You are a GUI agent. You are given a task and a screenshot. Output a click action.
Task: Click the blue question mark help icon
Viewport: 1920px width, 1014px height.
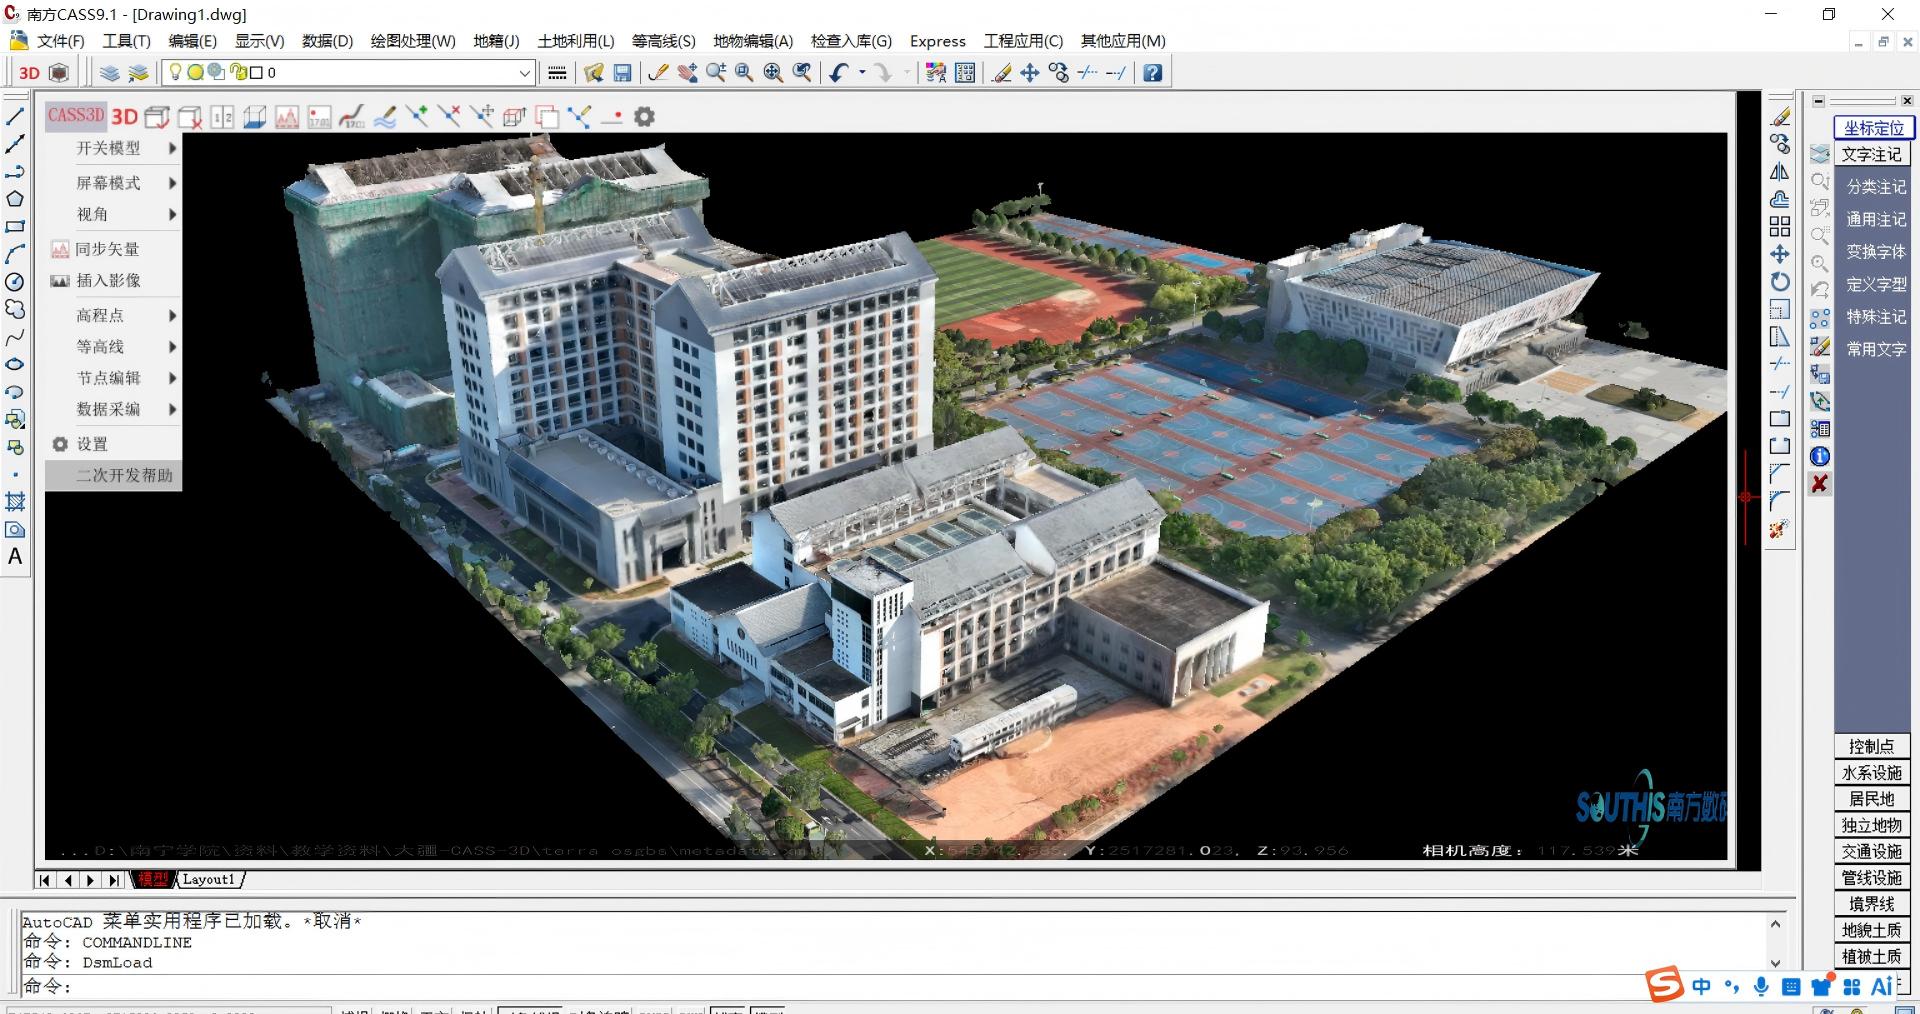[1152, 73]
